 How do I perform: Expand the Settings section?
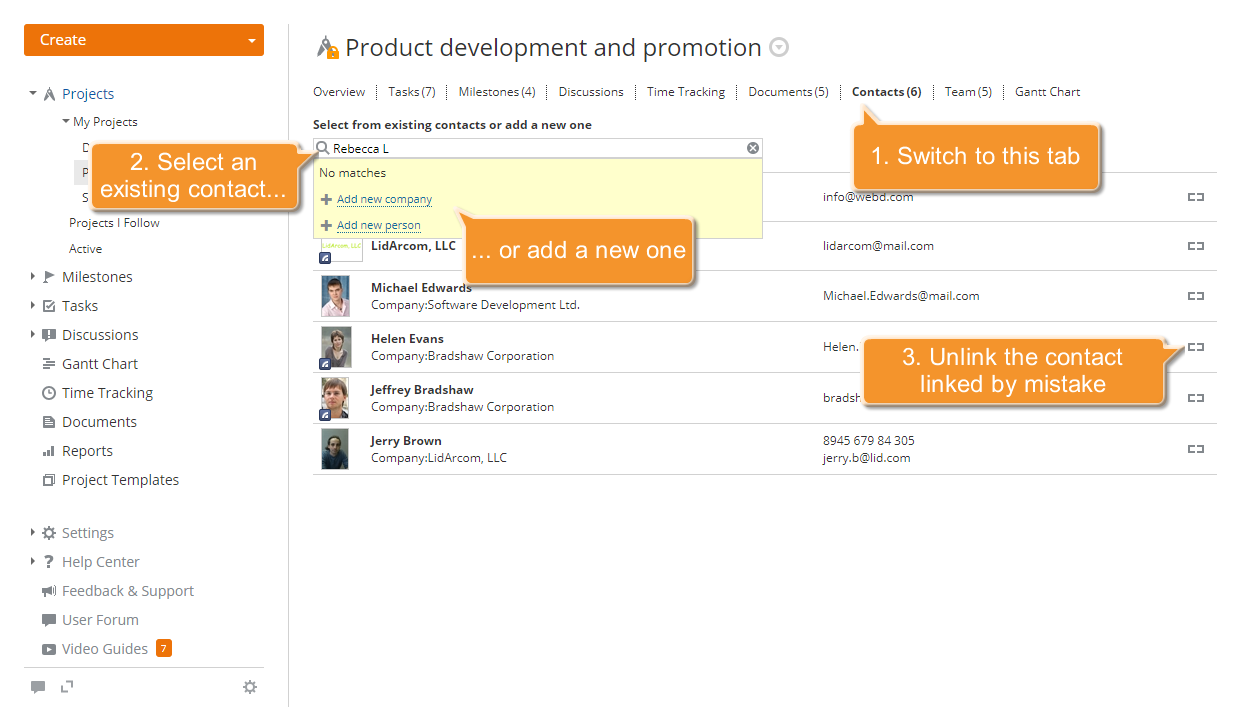point(30,532)
